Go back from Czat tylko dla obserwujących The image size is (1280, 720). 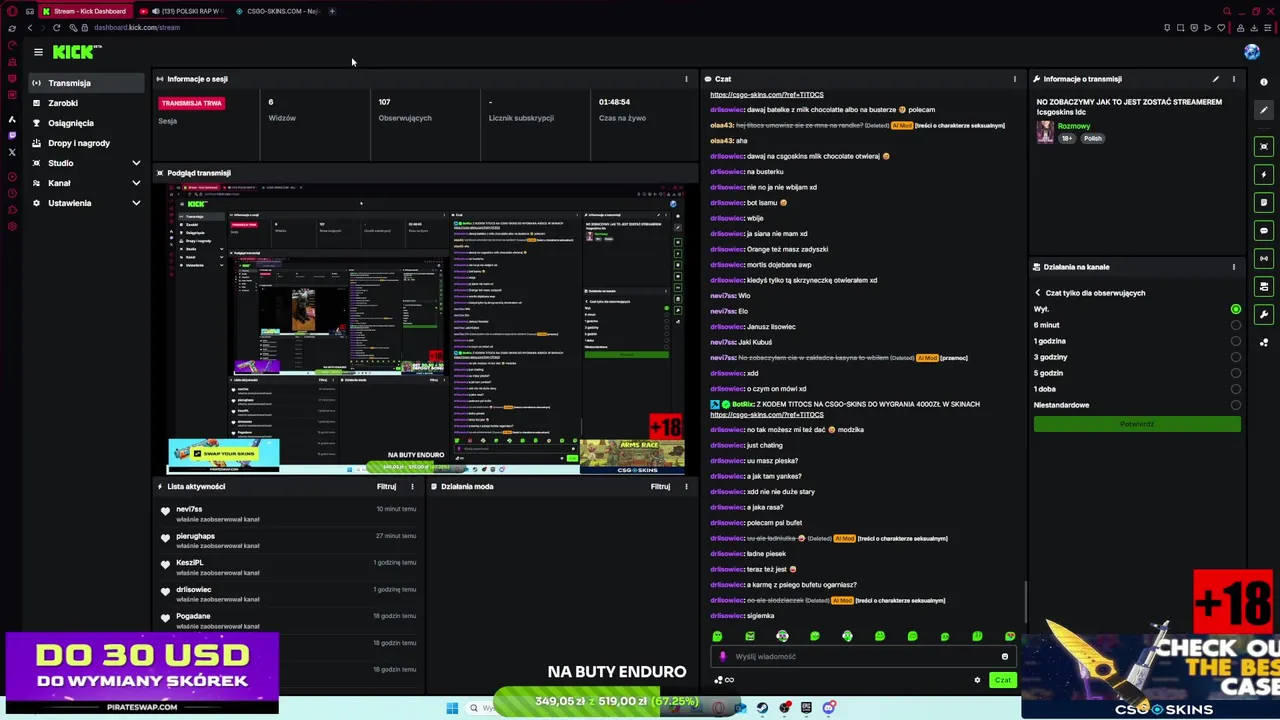(1038, 293)
